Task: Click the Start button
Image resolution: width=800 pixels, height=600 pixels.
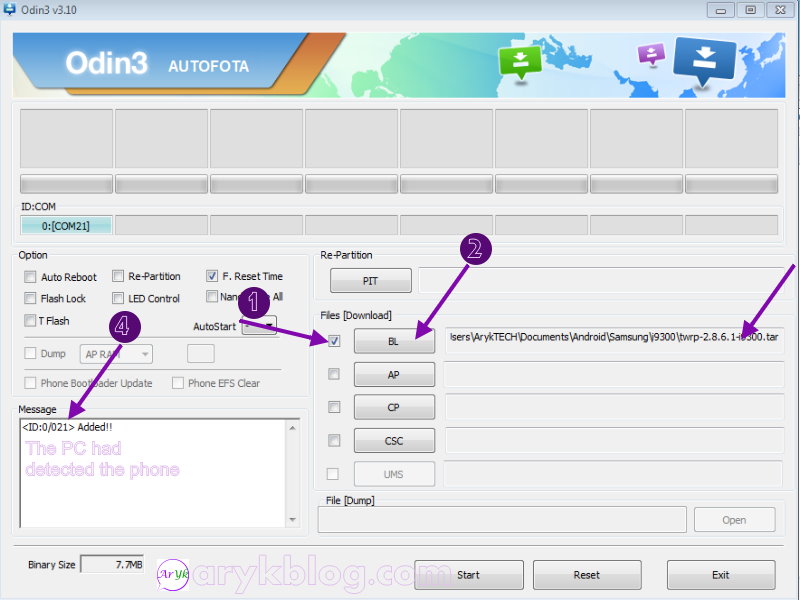Action: pos(468,574)
